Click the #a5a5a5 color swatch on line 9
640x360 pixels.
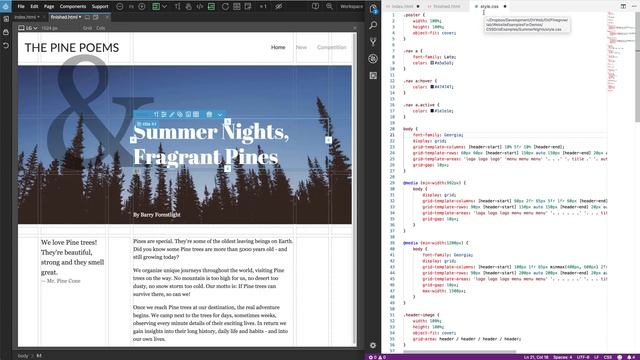432,63
